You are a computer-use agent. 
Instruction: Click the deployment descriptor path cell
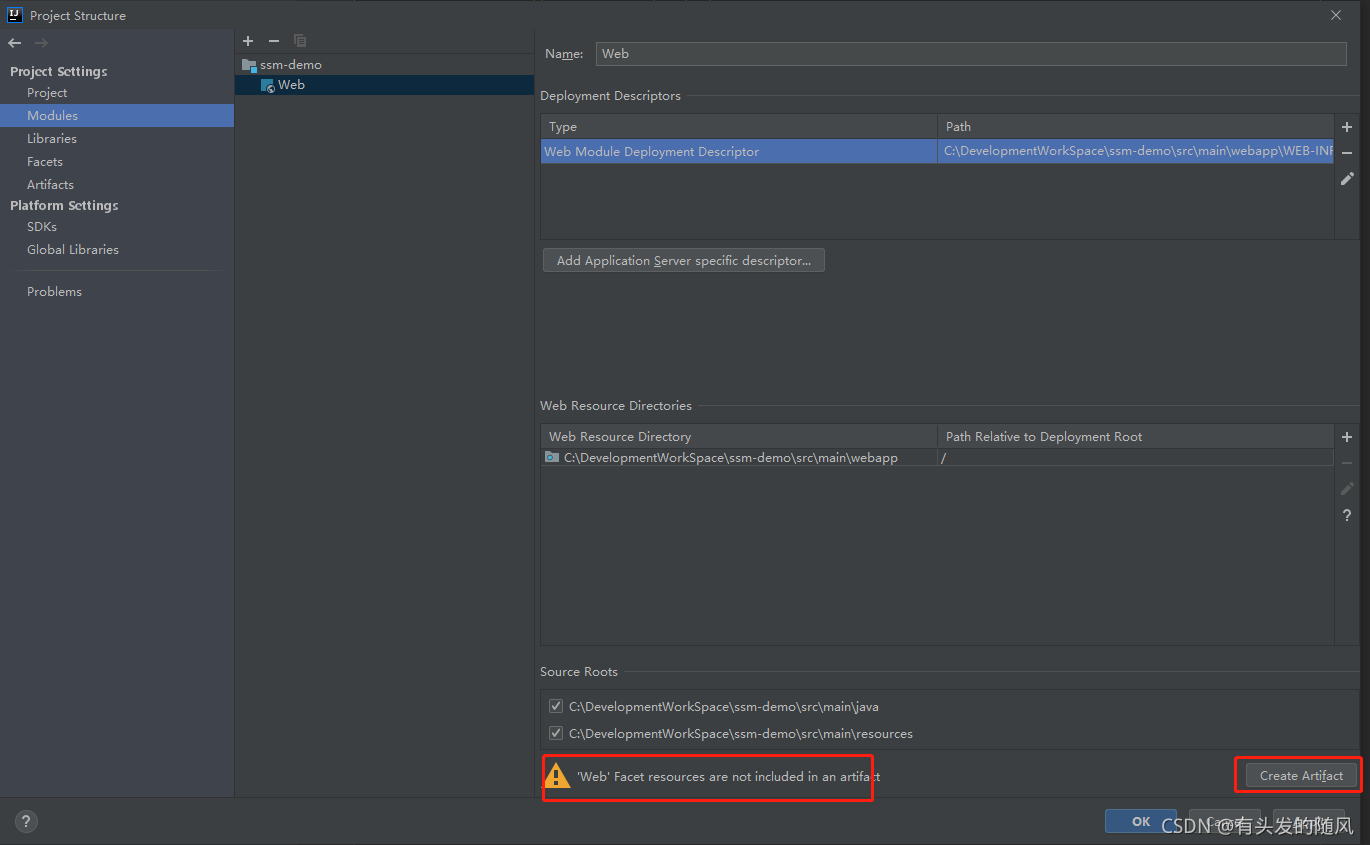1136,151
